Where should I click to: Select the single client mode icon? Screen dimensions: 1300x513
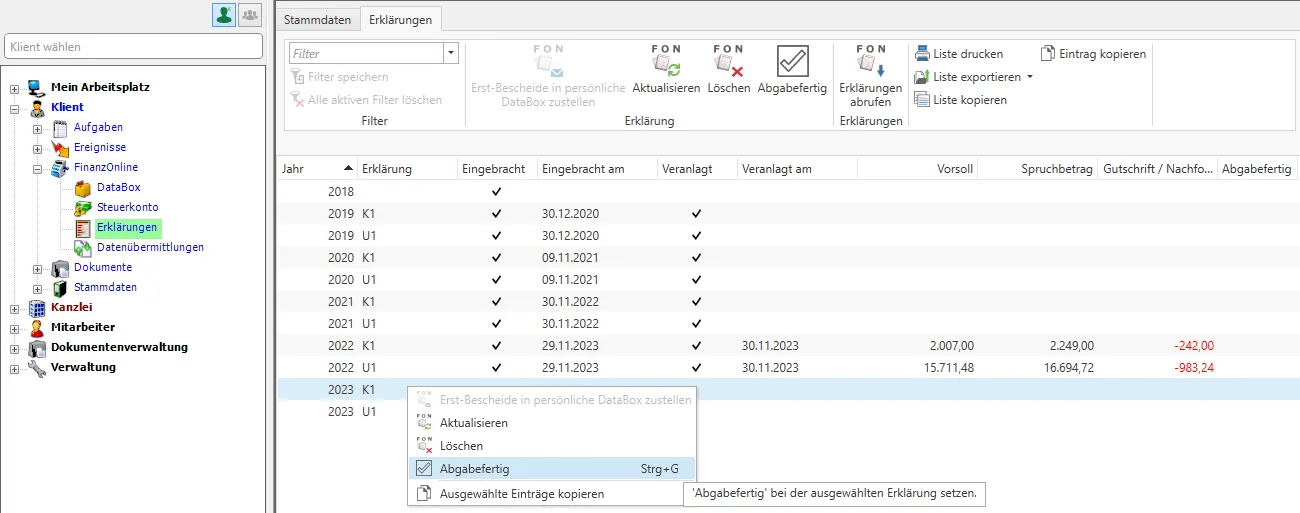pyautogui.click(x=224, y=14)
